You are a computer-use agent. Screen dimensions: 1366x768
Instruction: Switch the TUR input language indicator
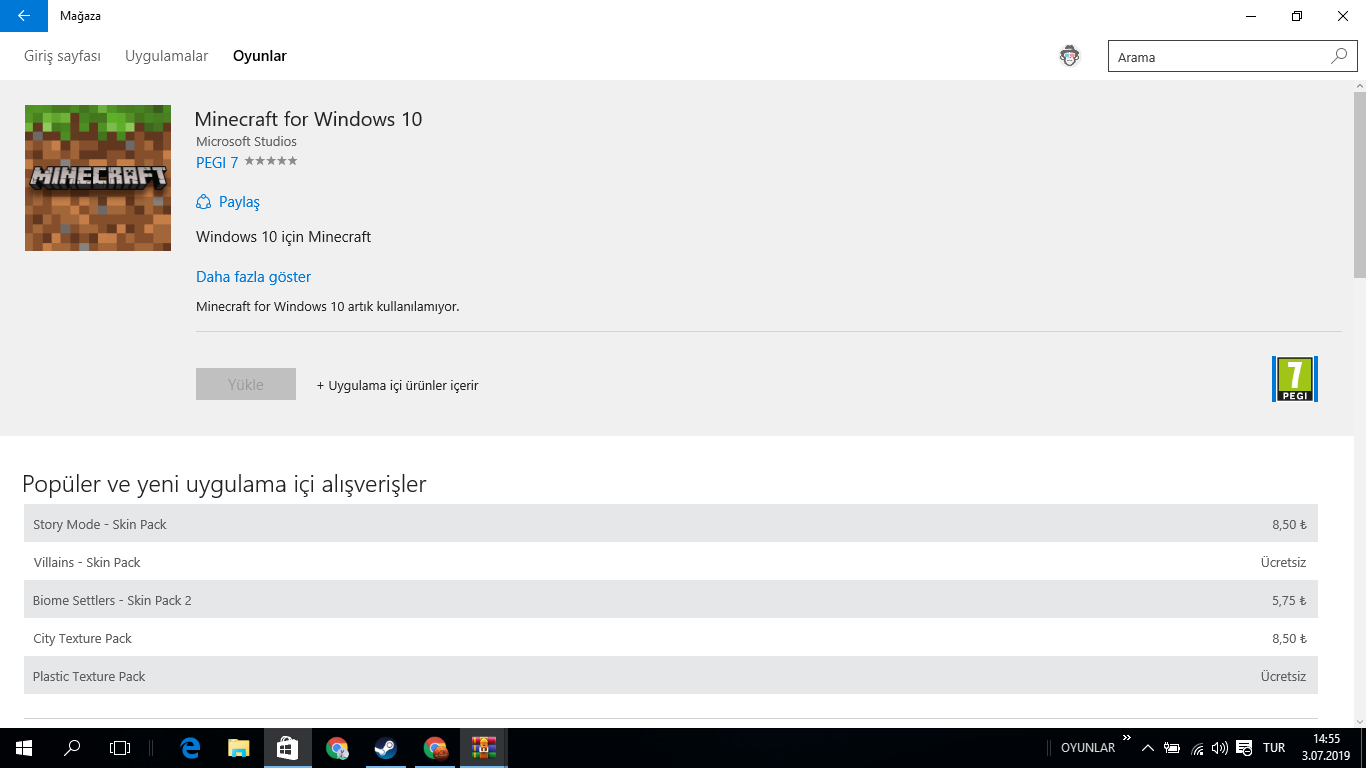[1274, 748]
